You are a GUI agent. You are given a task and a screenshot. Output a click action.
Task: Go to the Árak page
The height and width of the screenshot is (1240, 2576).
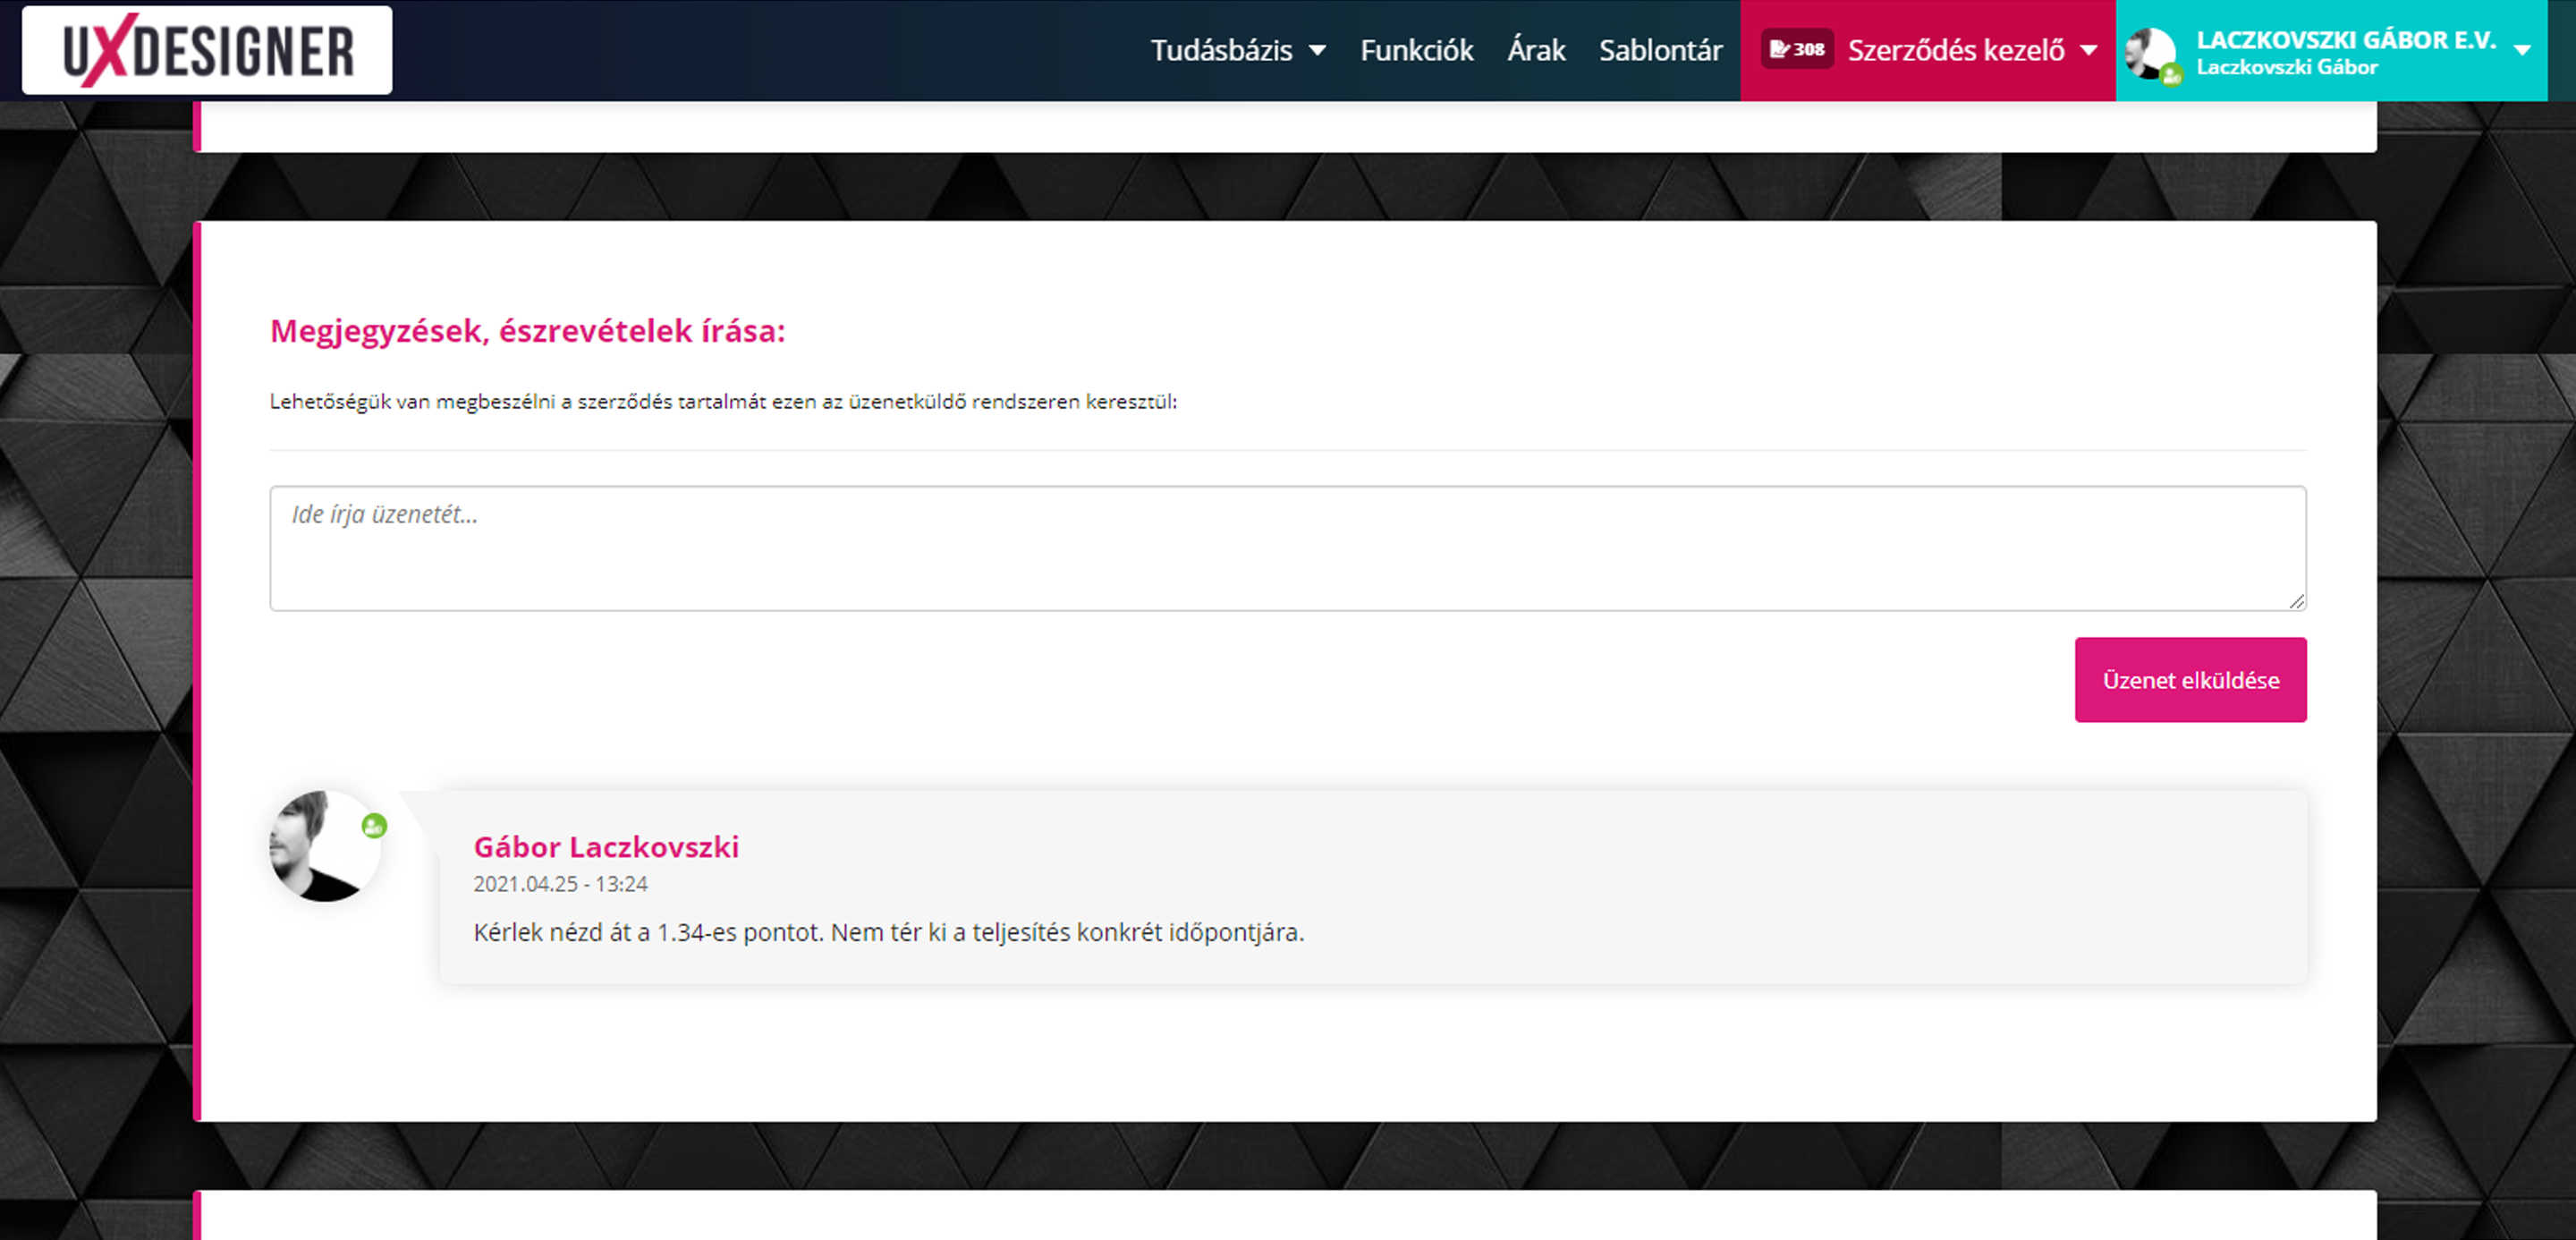1536,50
